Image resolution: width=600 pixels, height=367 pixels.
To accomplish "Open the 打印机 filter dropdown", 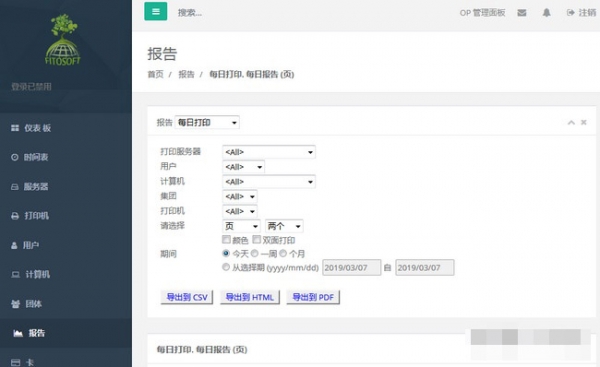I will coord(240,211).
